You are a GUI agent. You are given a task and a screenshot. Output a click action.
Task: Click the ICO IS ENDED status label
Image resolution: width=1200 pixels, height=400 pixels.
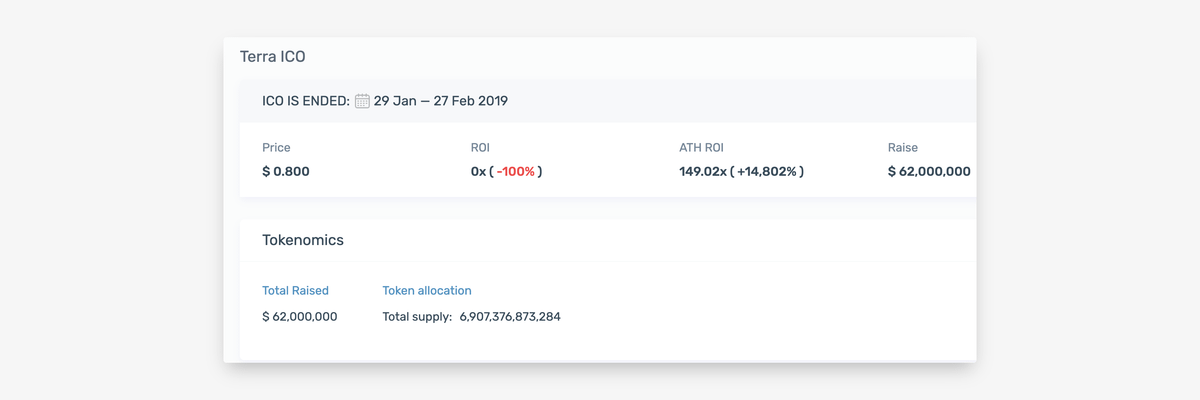tap(305, 101)
